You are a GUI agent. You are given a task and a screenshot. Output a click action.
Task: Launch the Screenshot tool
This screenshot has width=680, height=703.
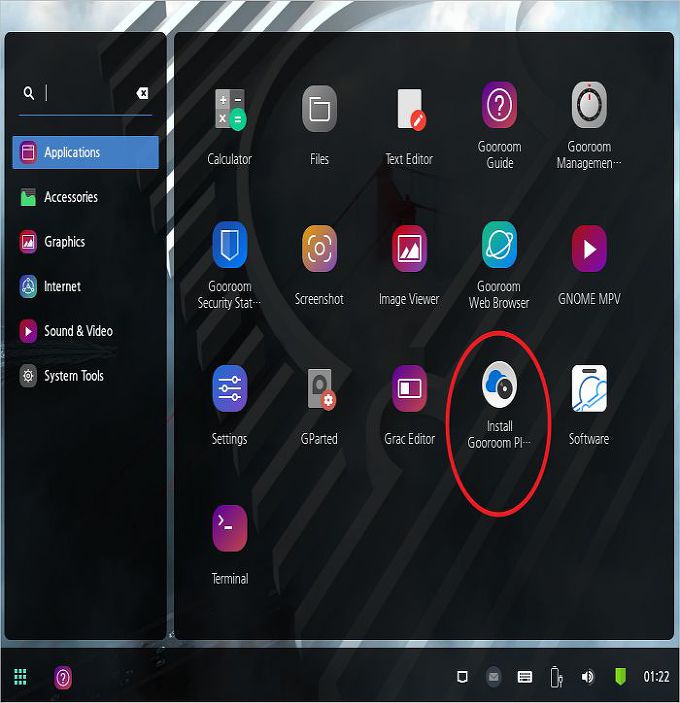click(319, 249)
